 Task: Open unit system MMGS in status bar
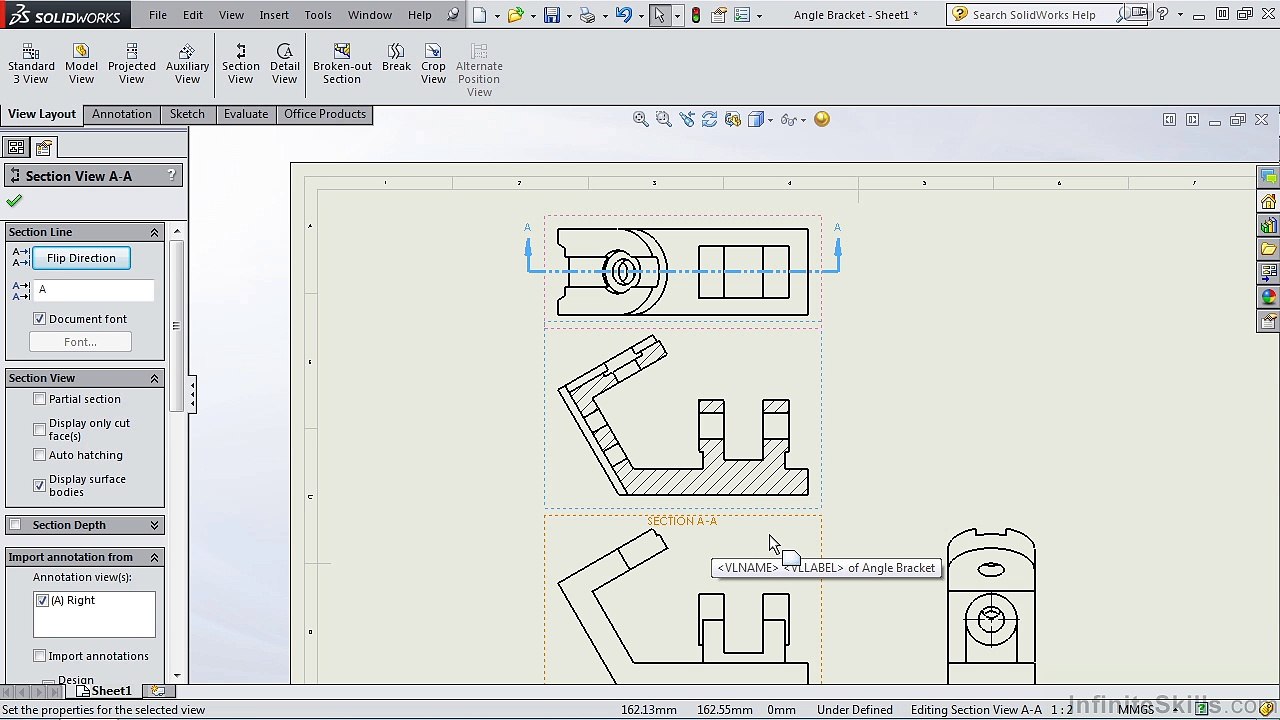1136,710
